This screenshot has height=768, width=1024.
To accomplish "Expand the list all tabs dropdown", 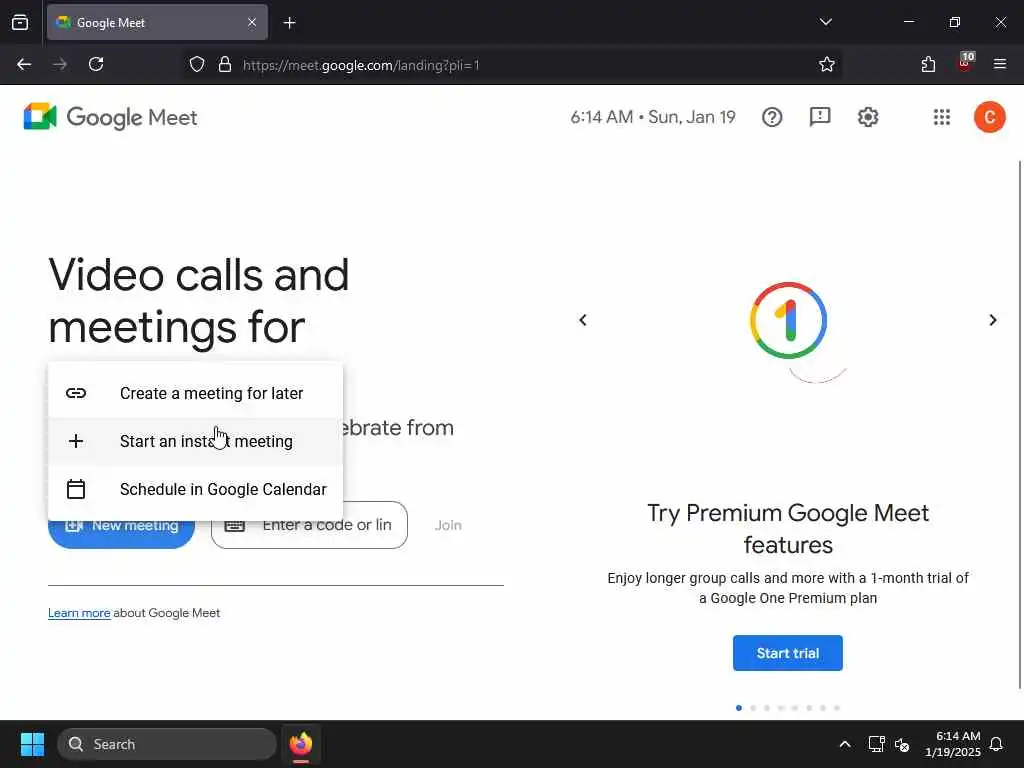I will point(825,22).
